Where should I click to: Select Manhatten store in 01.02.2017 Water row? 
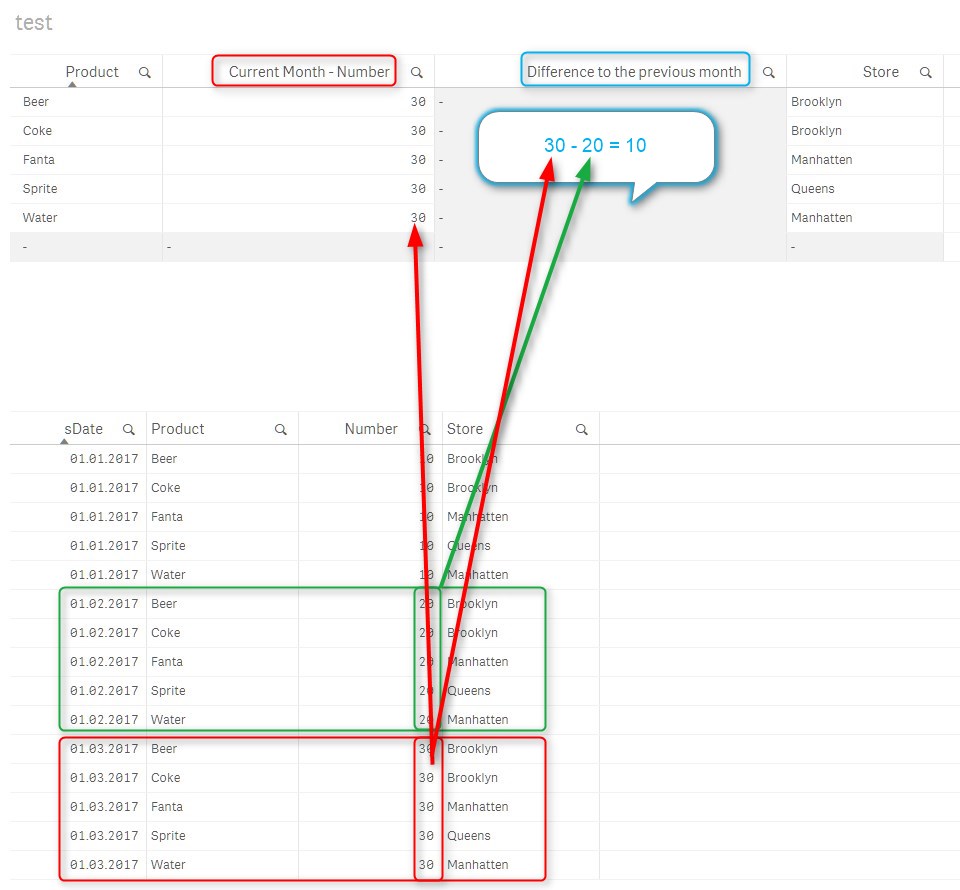(x=478, y=719)
